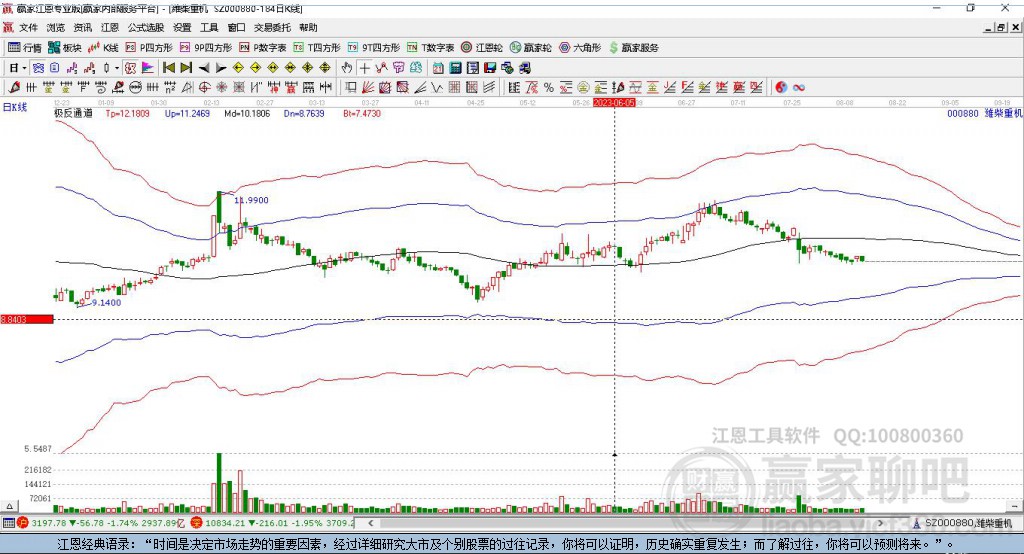1024x554 pixels.
Task: Click the right arrow of the horizontal scrollbar
Action: pyautogui.click(x=880, y=523)
